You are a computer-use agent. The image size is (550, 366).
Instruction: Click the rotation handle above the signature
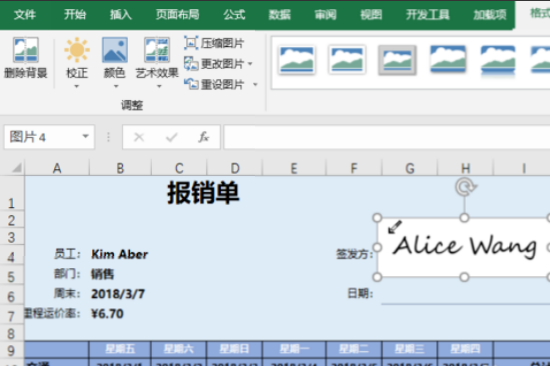point(465,186)
